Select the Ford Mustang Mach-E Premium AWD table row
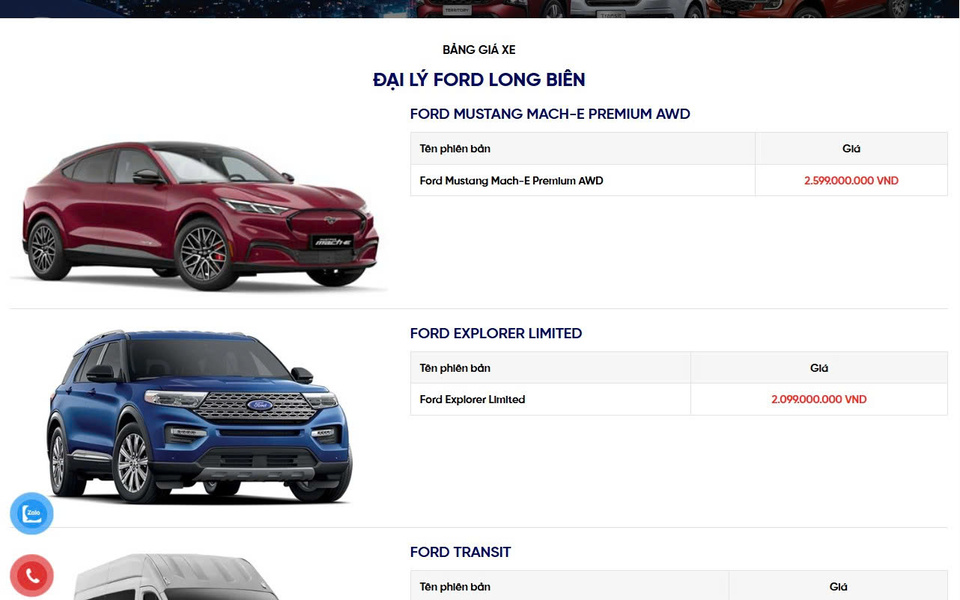This screenshot has height=600, width=960. pos(678,180)
